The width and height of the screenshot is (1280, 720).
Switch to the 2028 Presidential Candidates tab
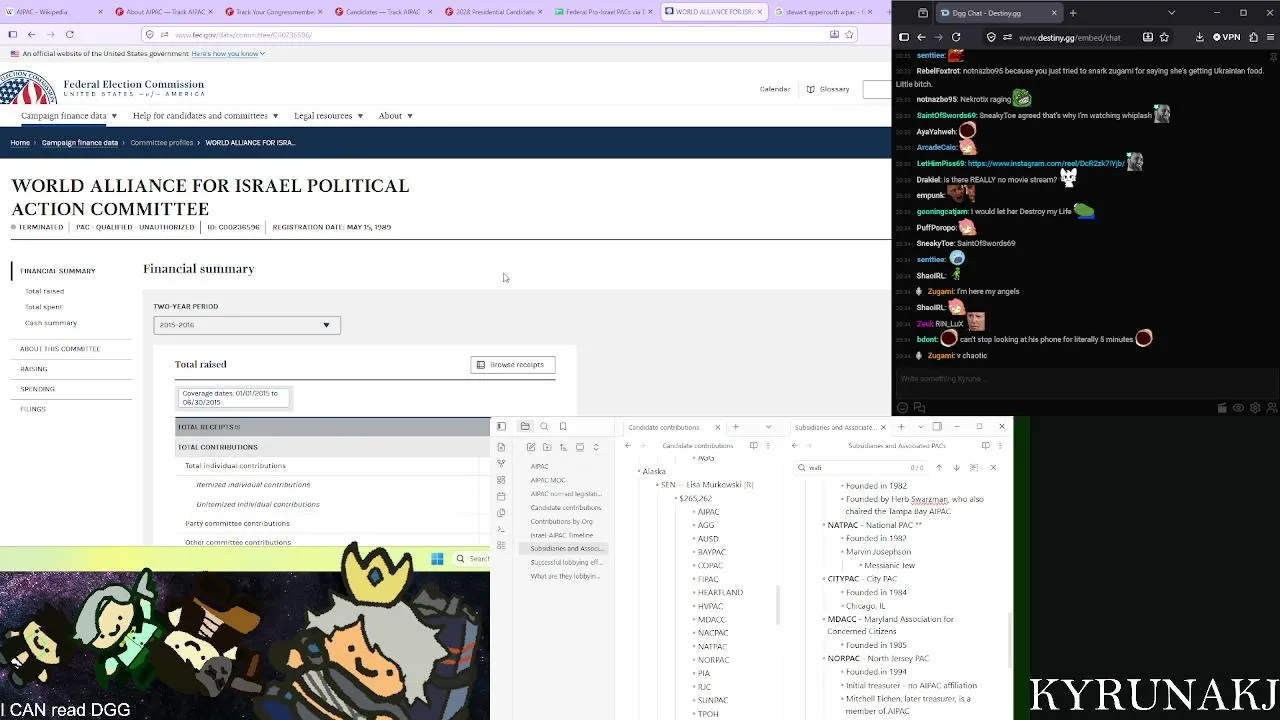pos(496,12)
